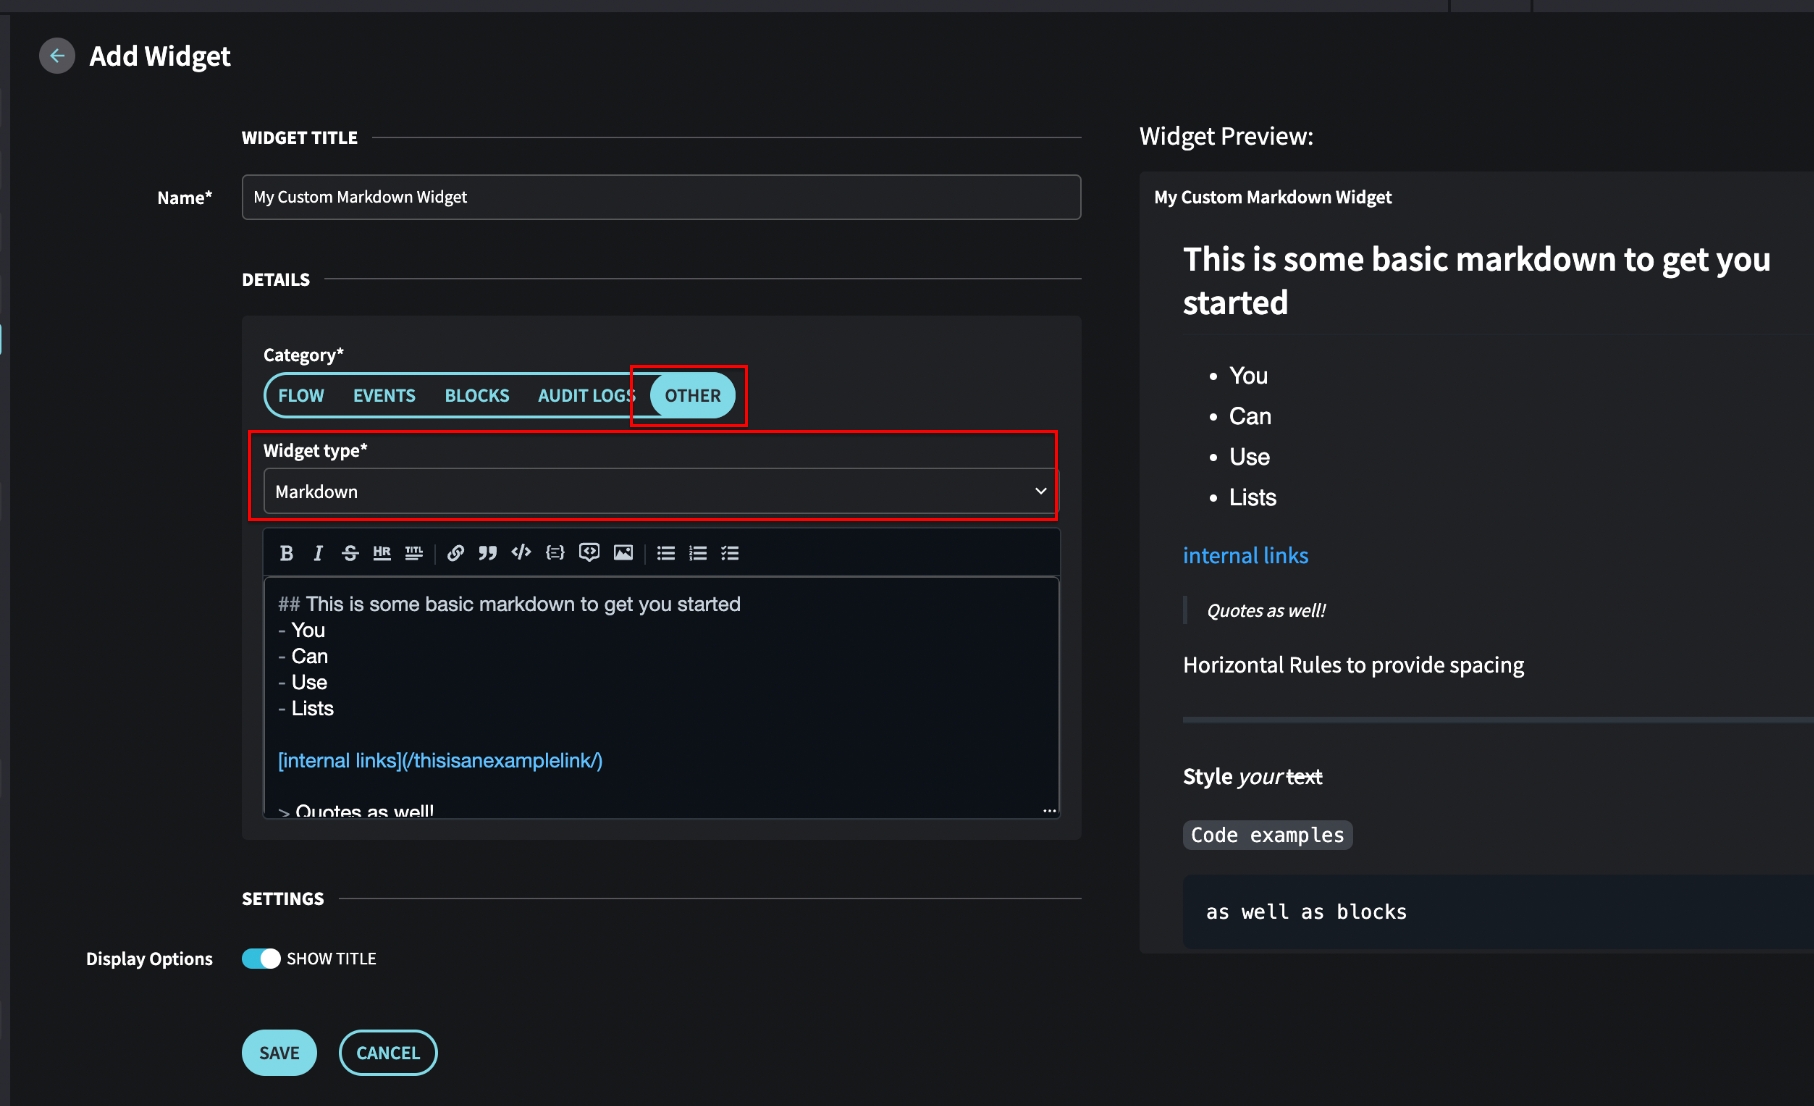Select the Flow category tab
The image size is (1814, 1106).
pyautogui.click(x=301, y=396)
